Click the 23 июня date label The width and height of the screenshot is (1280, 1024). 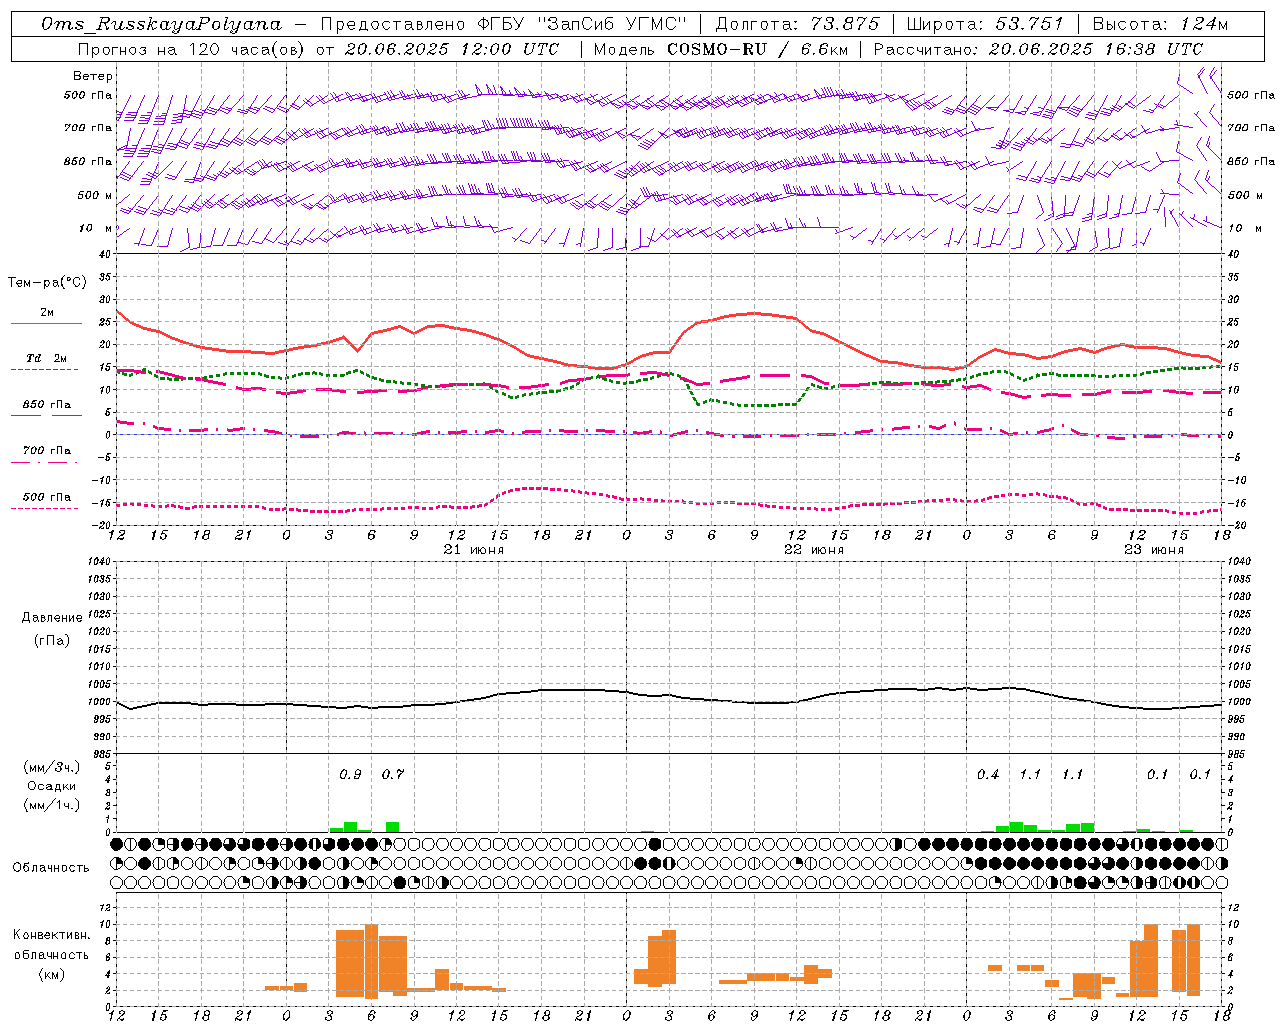tap(1154, 550)
